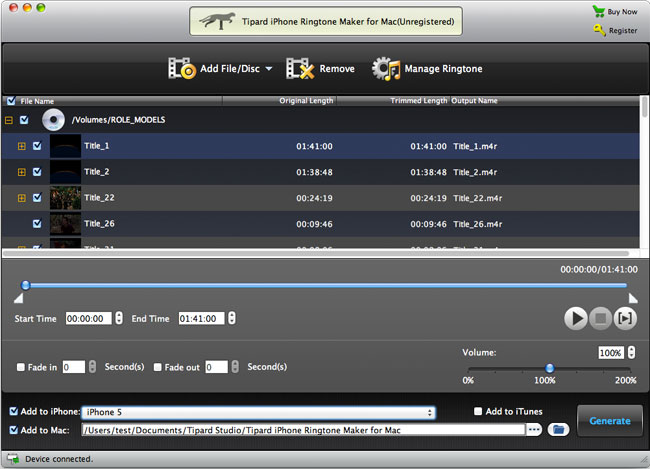
Task: Click the panther logo in title banner
Action: coord(217,21)
